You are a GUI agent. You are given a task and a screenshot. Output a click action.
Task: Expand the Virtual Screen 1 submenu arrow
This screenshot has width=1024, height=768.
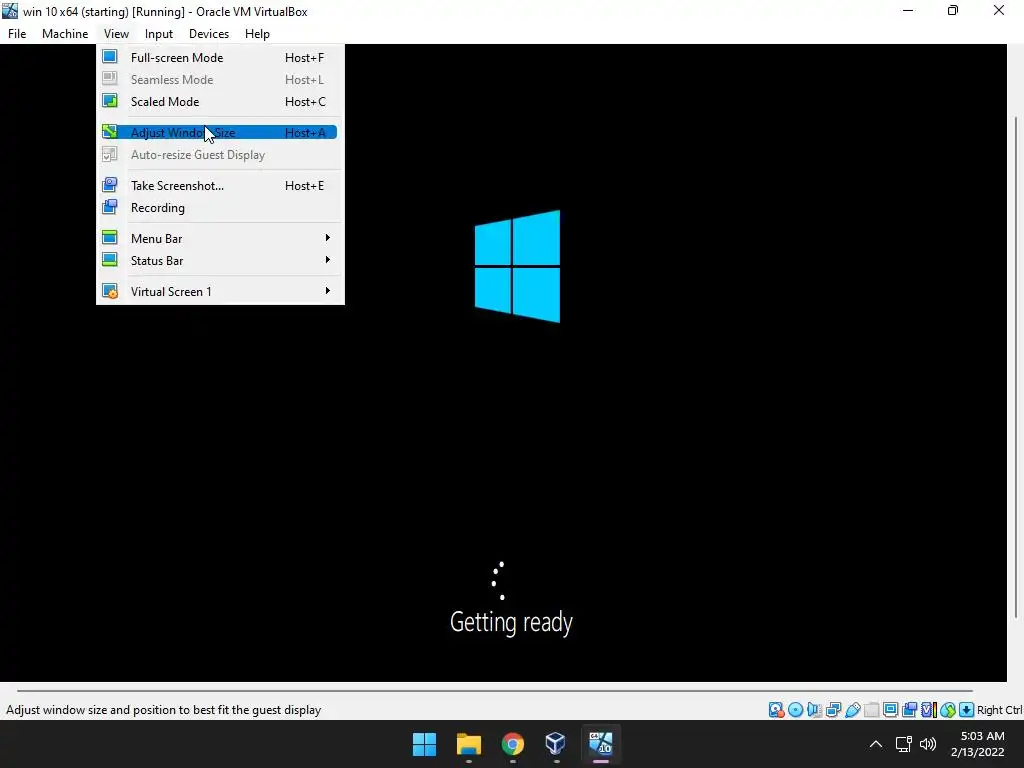pos(328,291)
